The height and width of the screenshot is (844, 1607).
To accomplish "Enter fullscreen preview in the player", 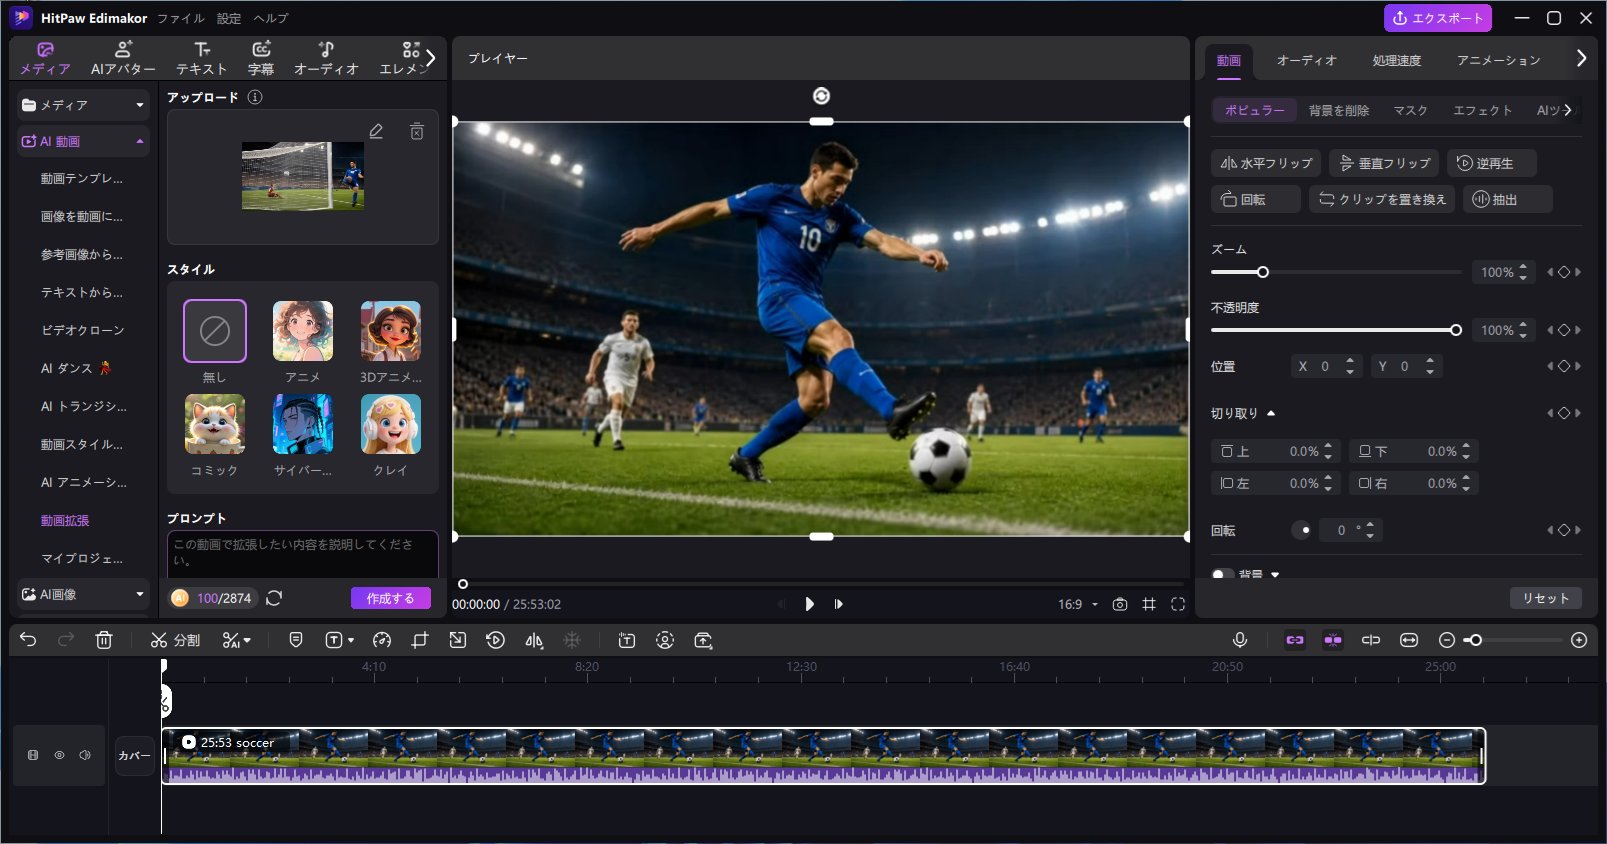I will [1178, 604].
